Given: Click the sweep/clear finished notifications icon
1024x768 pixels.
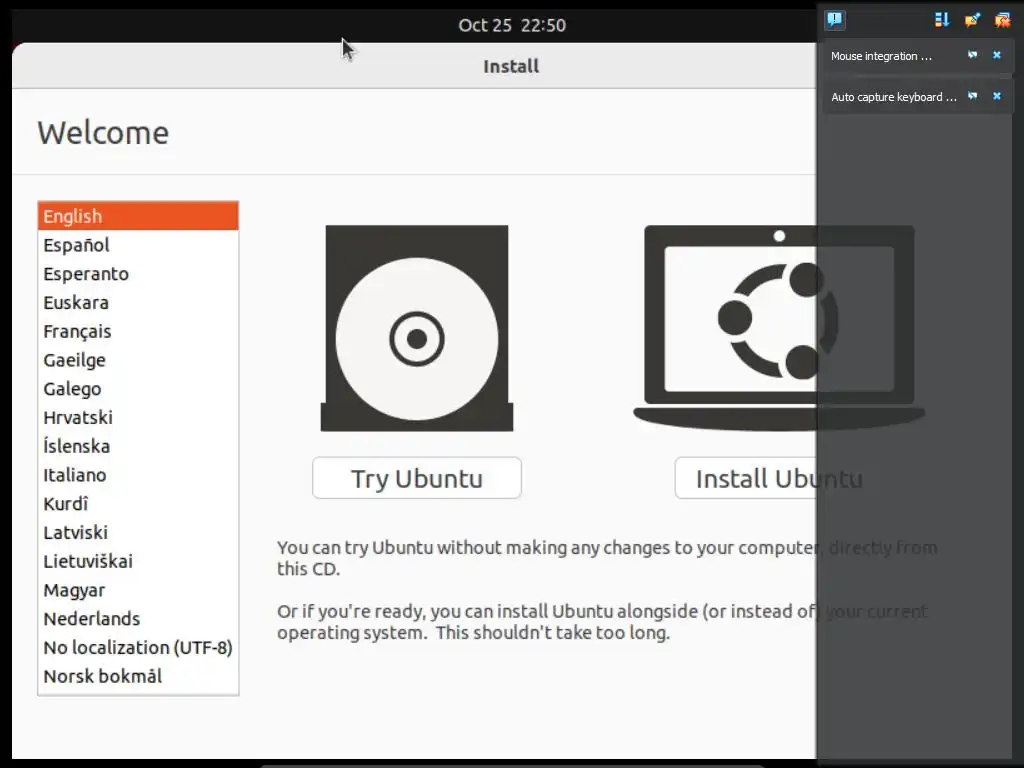Looking at the screenshot, I should tap(972, 20).
